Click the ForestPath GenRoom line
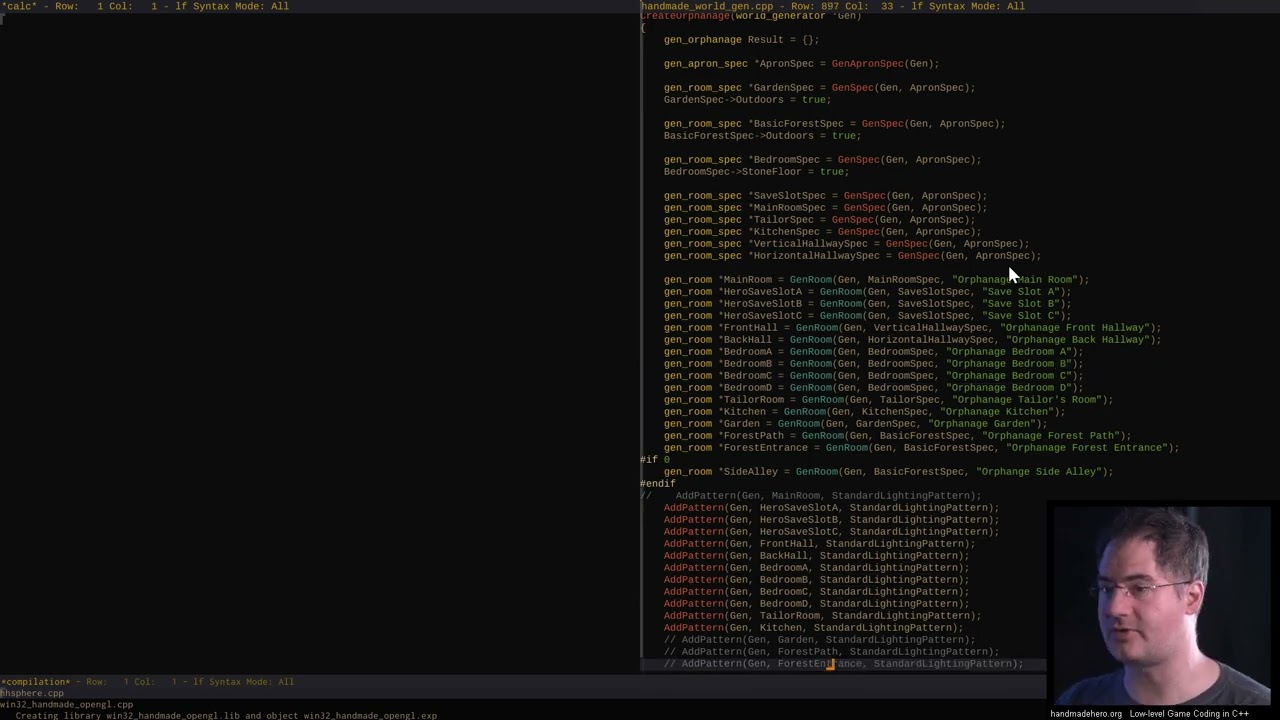This screenshot has width=1280, height=720. (897, 436)
